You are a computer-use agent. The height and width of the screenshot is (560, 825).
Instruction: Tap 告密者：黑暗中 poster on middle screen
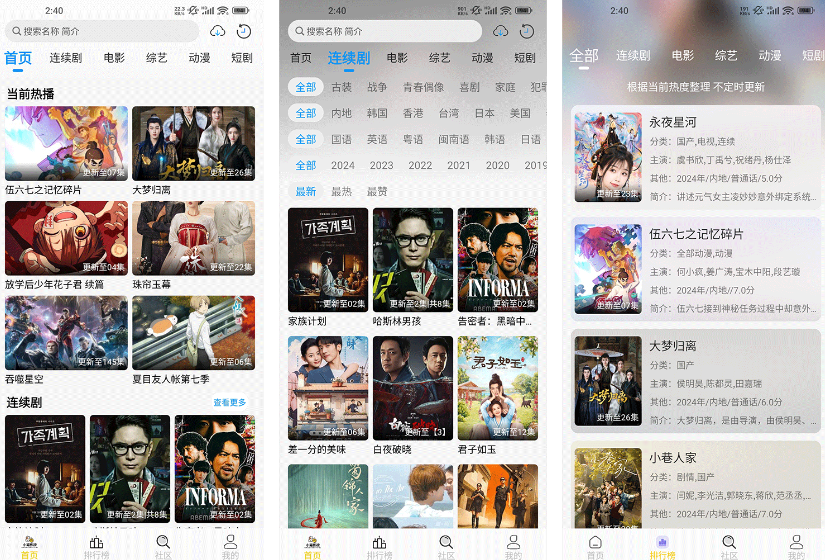click(498, 260)
